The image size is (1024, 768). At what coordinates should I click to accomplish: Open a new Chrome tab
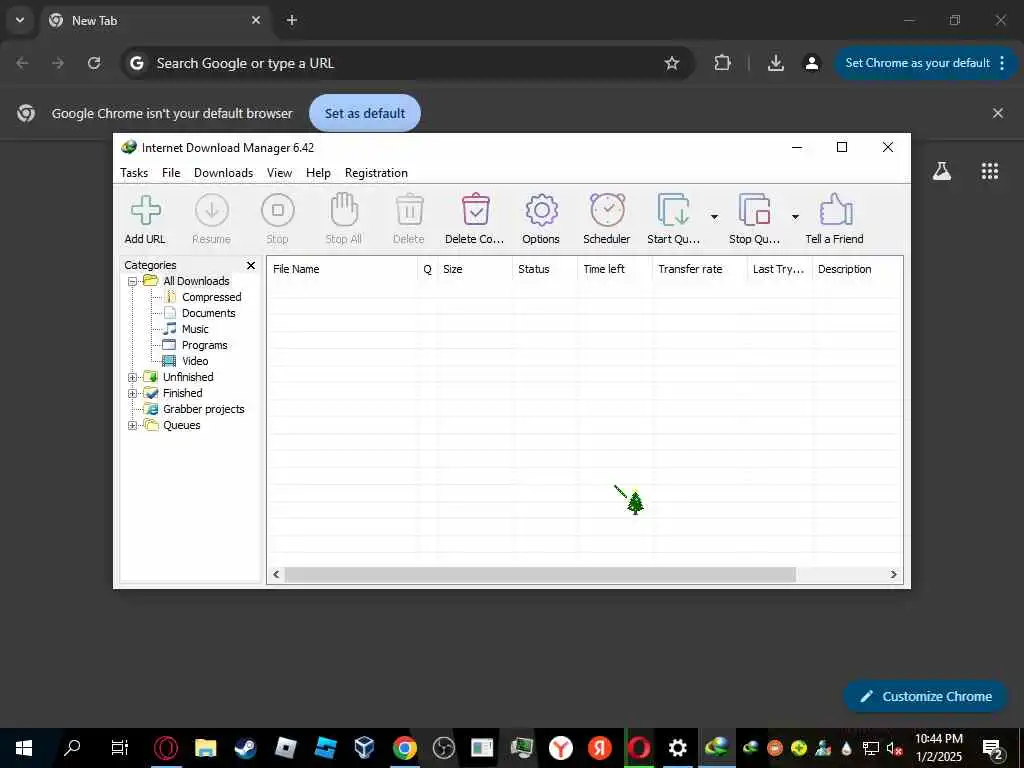tap(292, 20)
